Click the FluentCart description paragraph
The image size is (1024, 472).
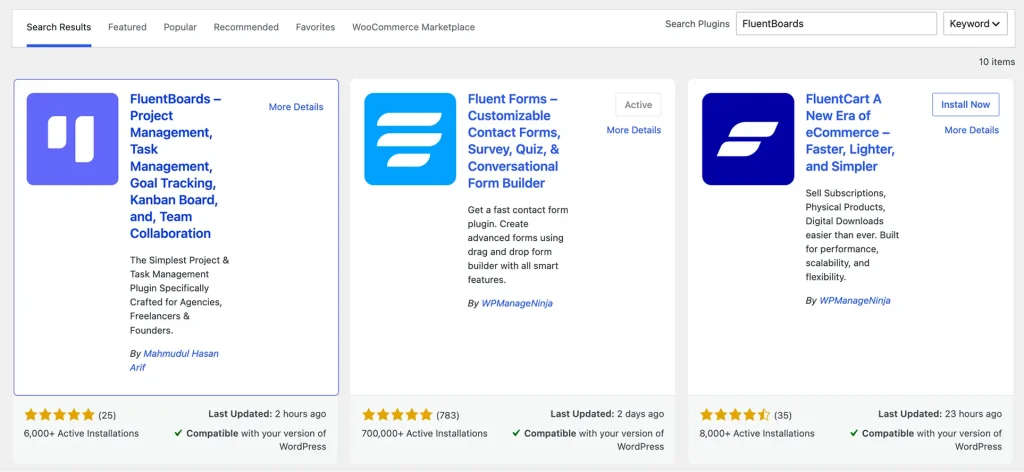click(x=852, y=236)
